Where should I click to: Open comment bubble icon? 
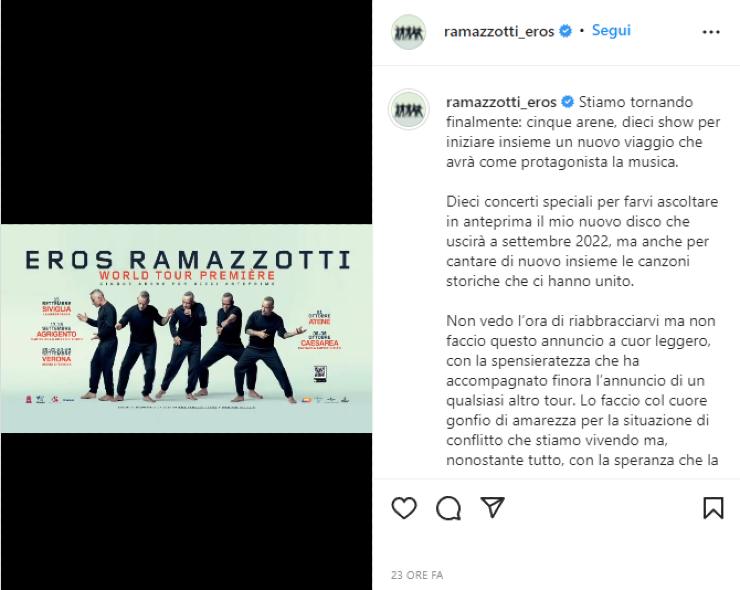pyautogui.click(x=448, y=508)
